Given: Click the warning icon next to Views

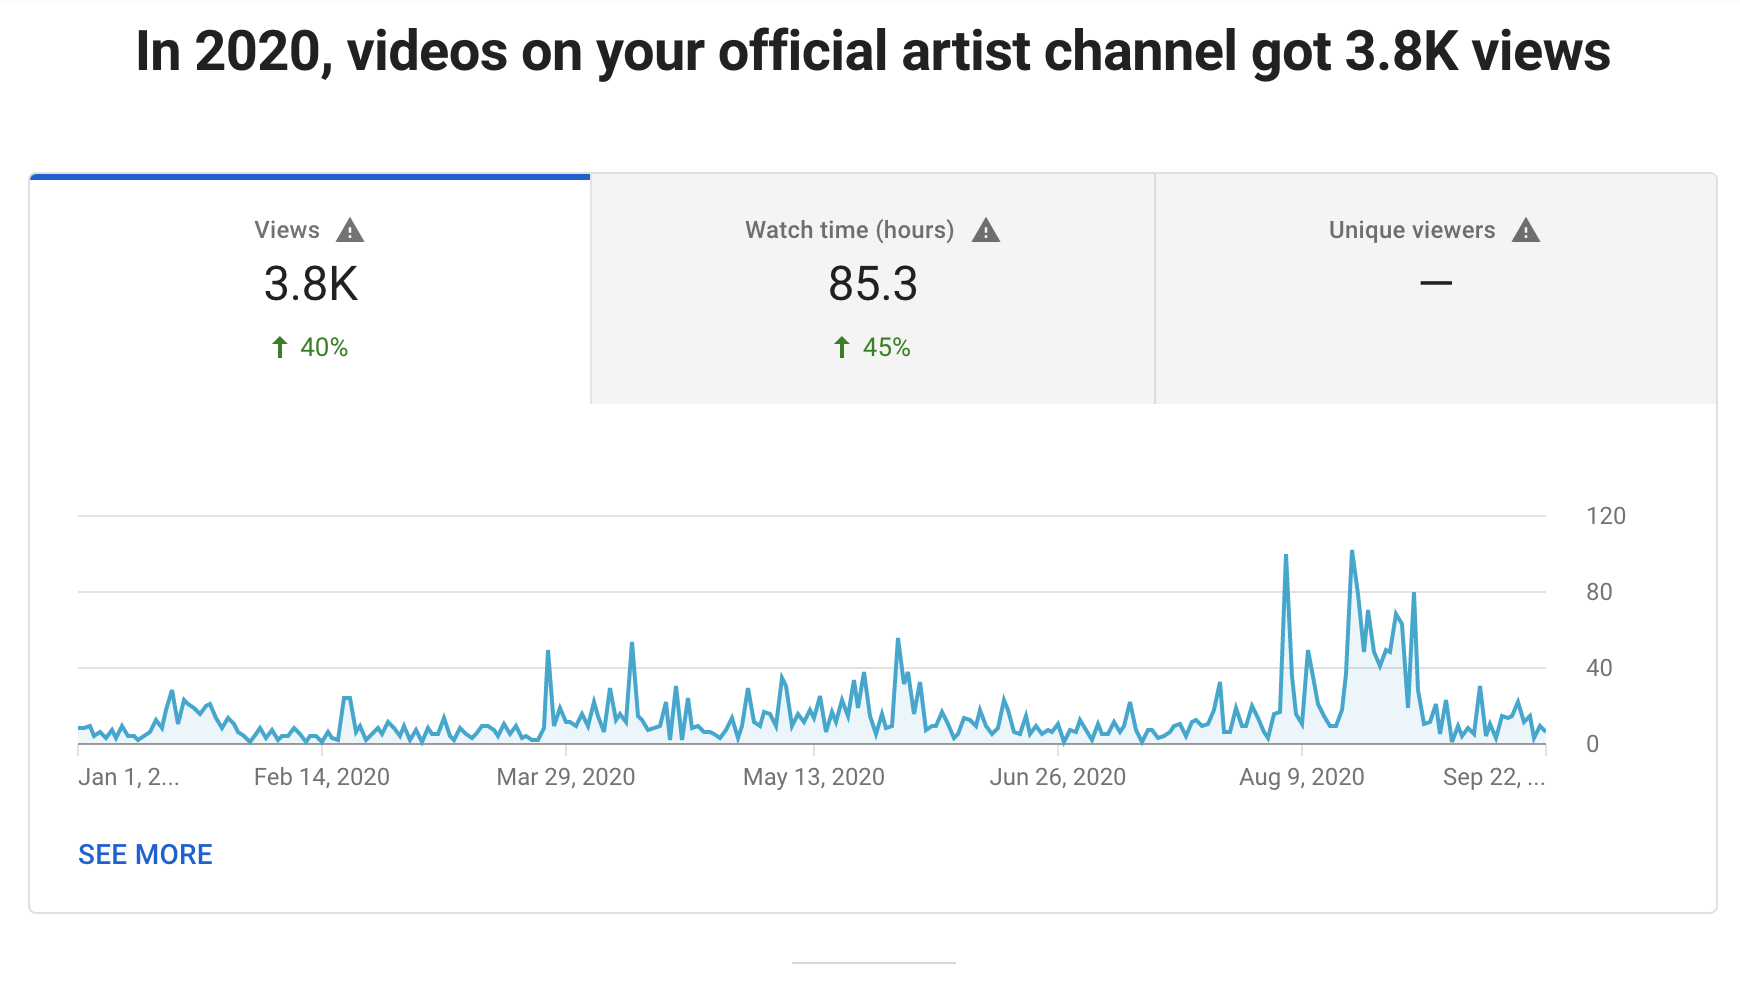Looking at the screenshot, I should pos(350,231).
